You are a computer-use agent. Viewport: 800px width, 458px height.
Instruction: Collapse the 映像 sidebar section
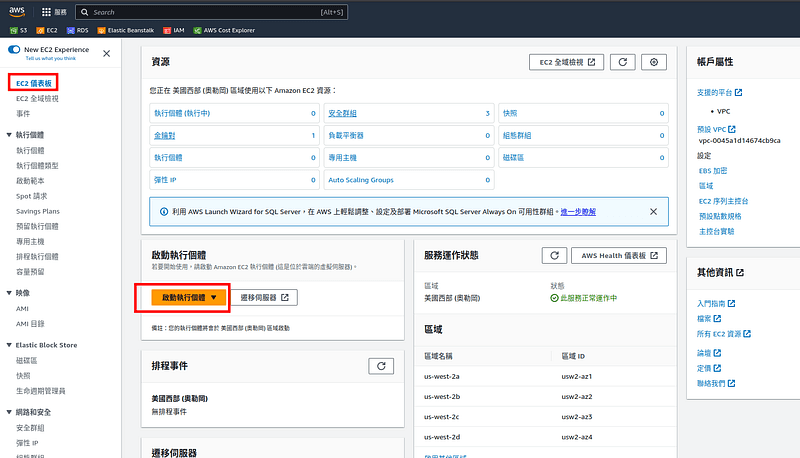(x=9, y=293)
